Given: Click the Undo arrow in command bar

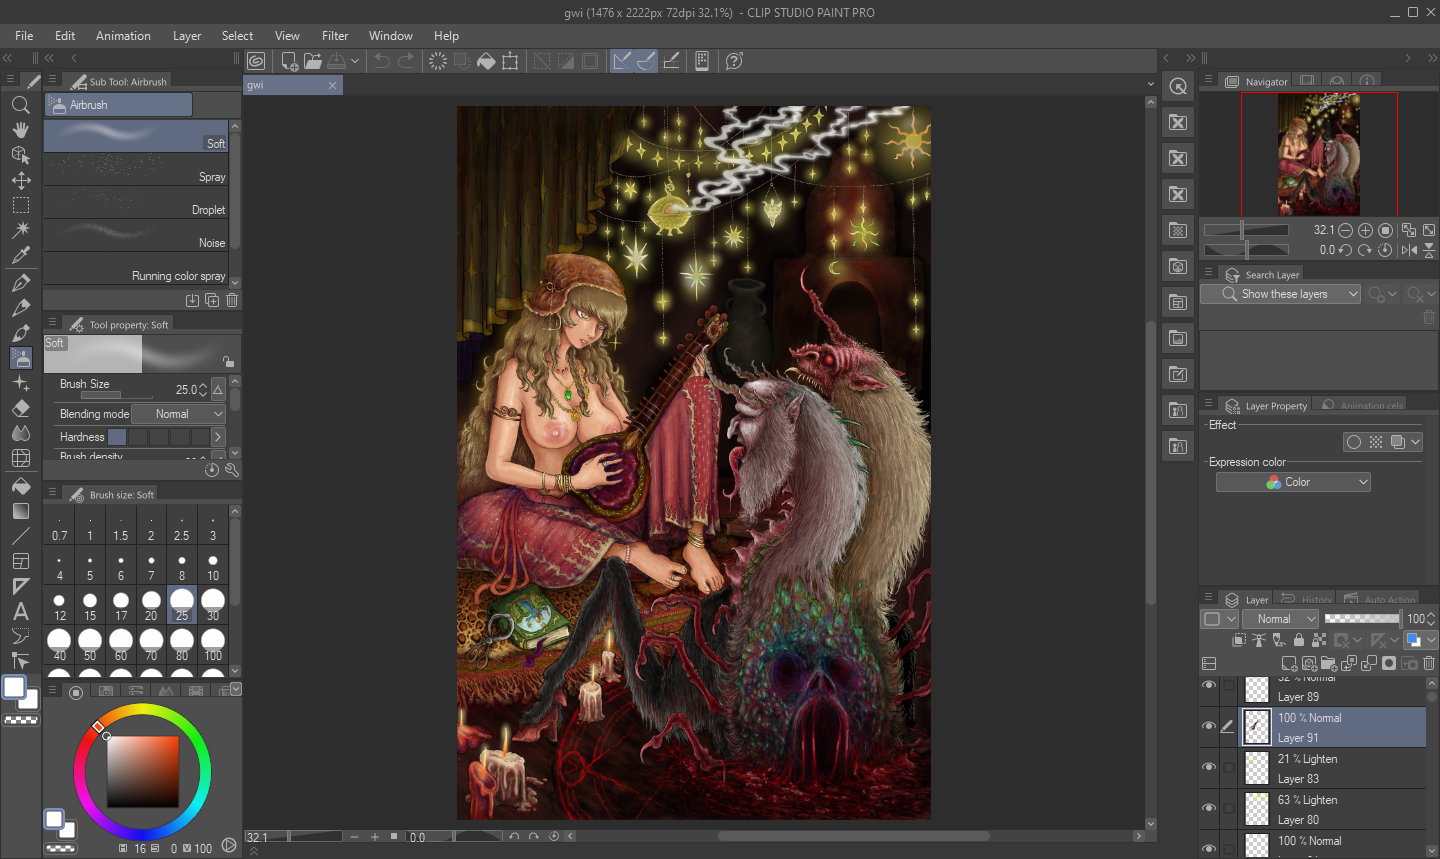Looking at the screenshot, I should pyautogui.click(x=382, y=61).
